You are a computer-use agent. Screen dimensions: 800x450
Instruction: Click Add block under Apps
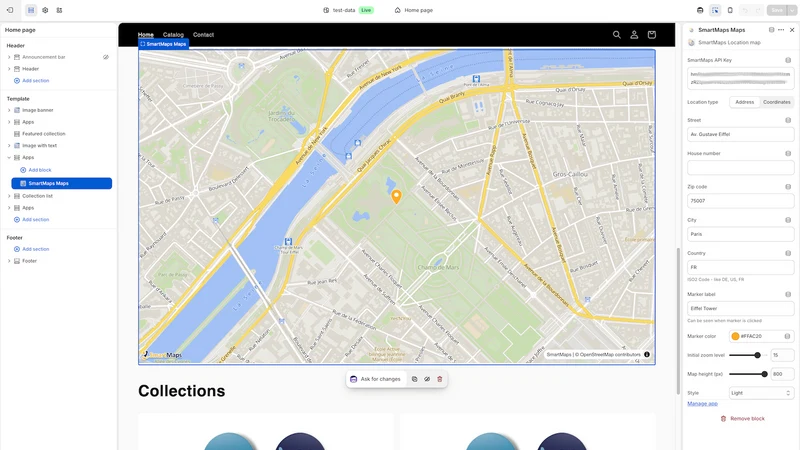(x=36, y=170)
